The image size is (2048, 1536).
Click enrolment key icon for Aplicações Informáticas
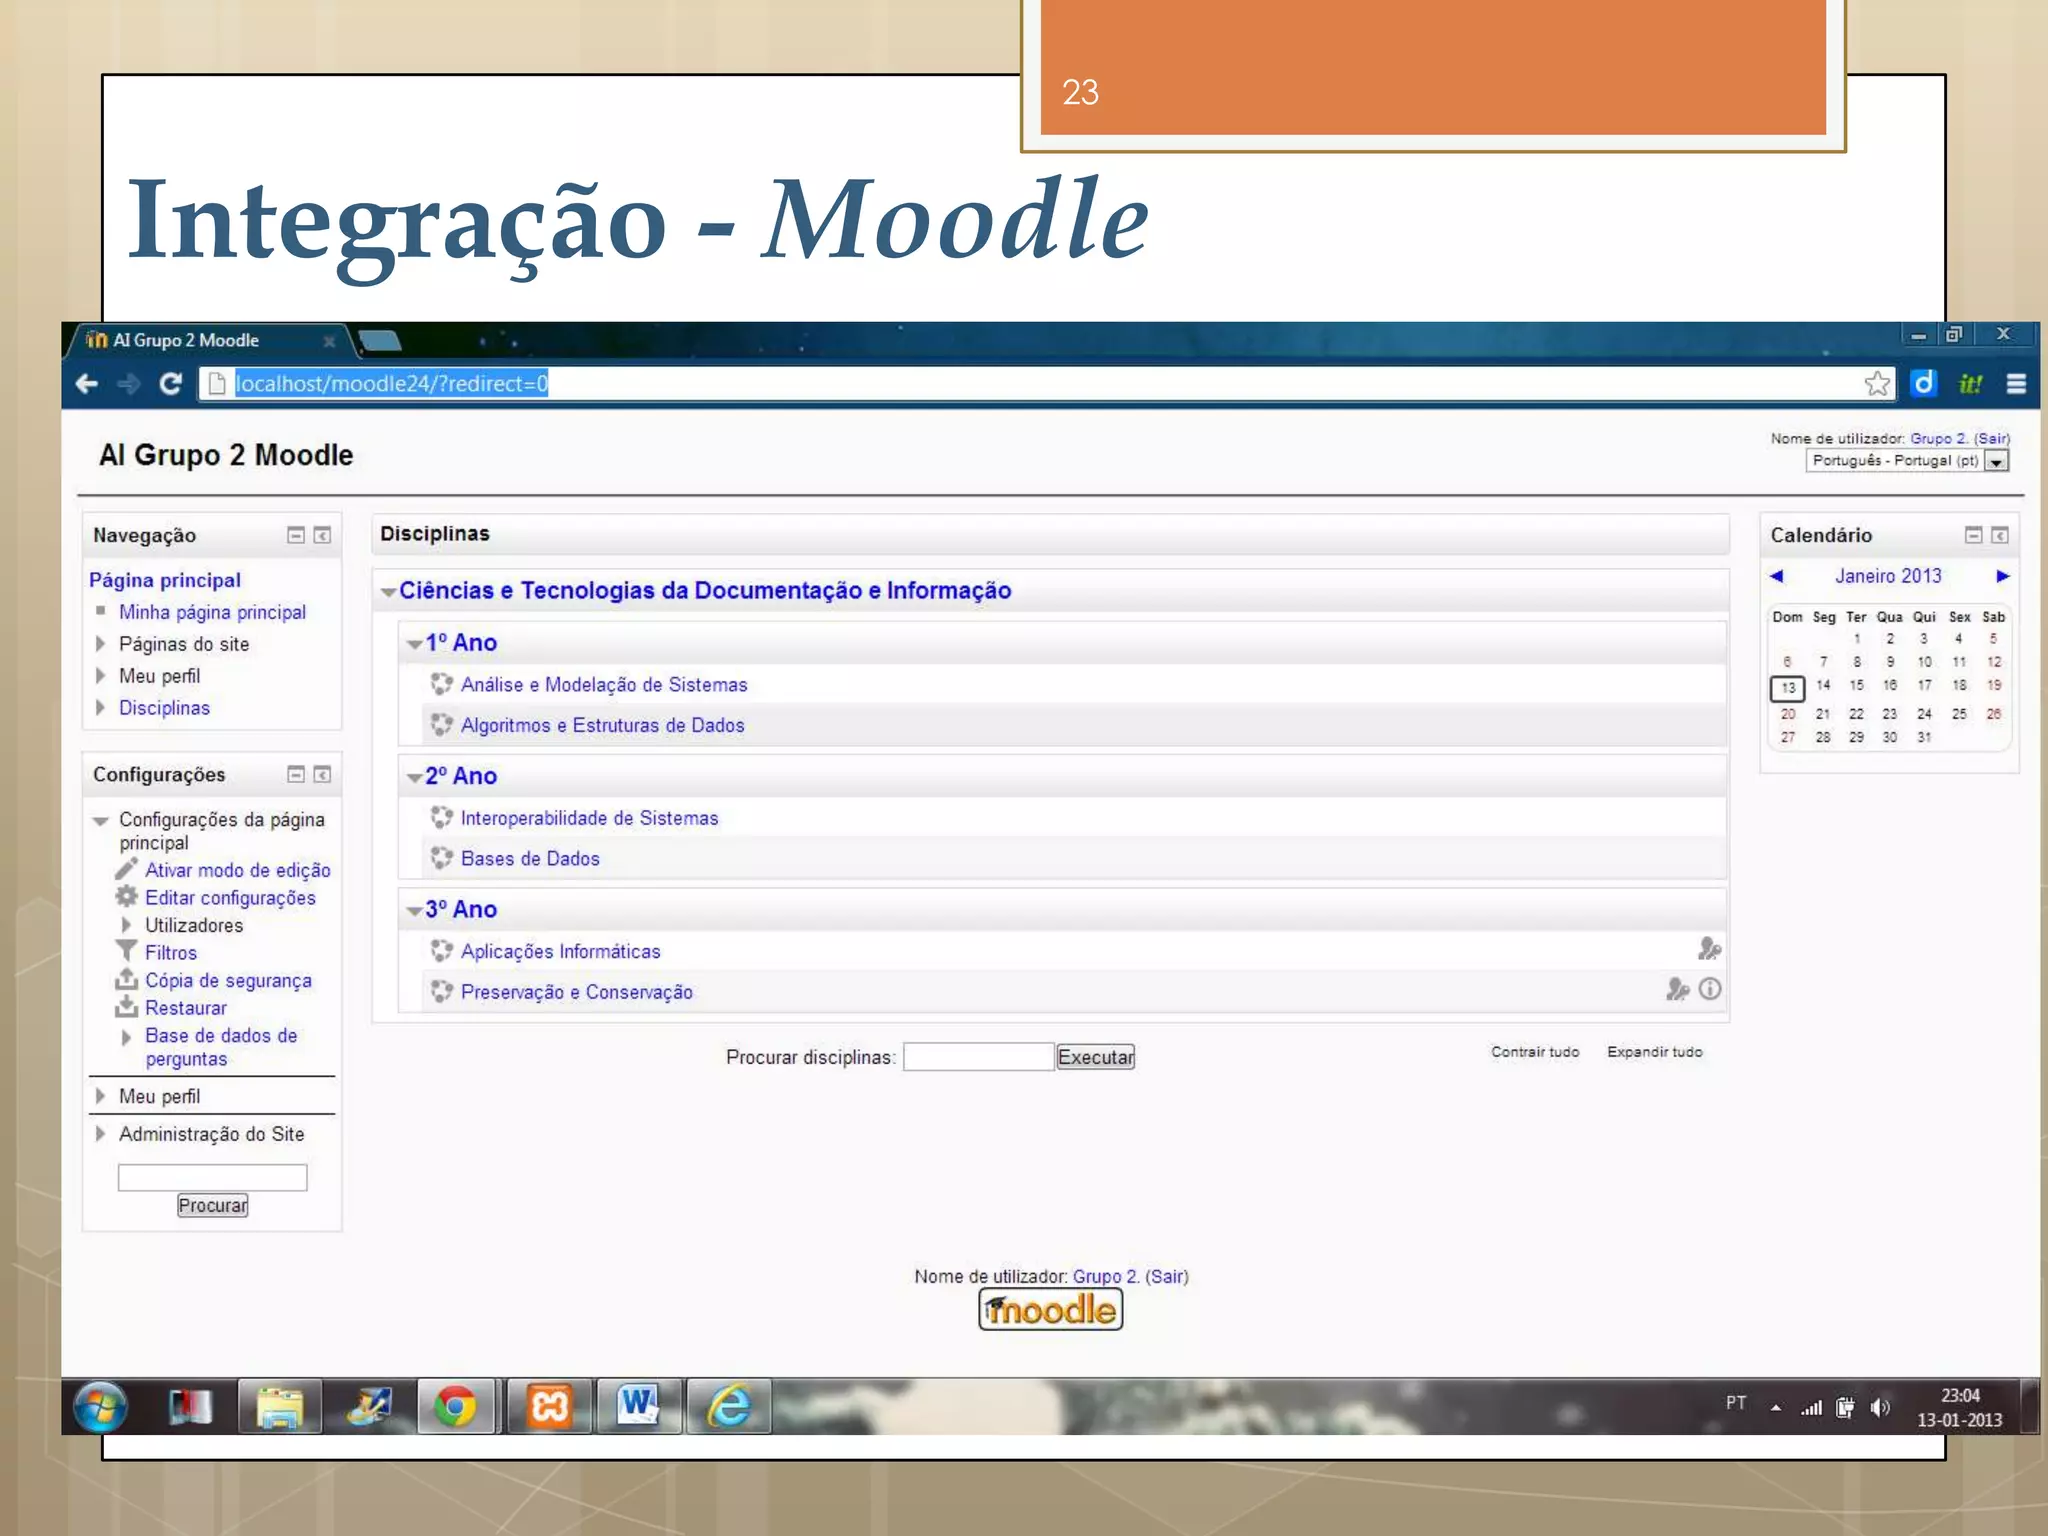click(1709, 948)
